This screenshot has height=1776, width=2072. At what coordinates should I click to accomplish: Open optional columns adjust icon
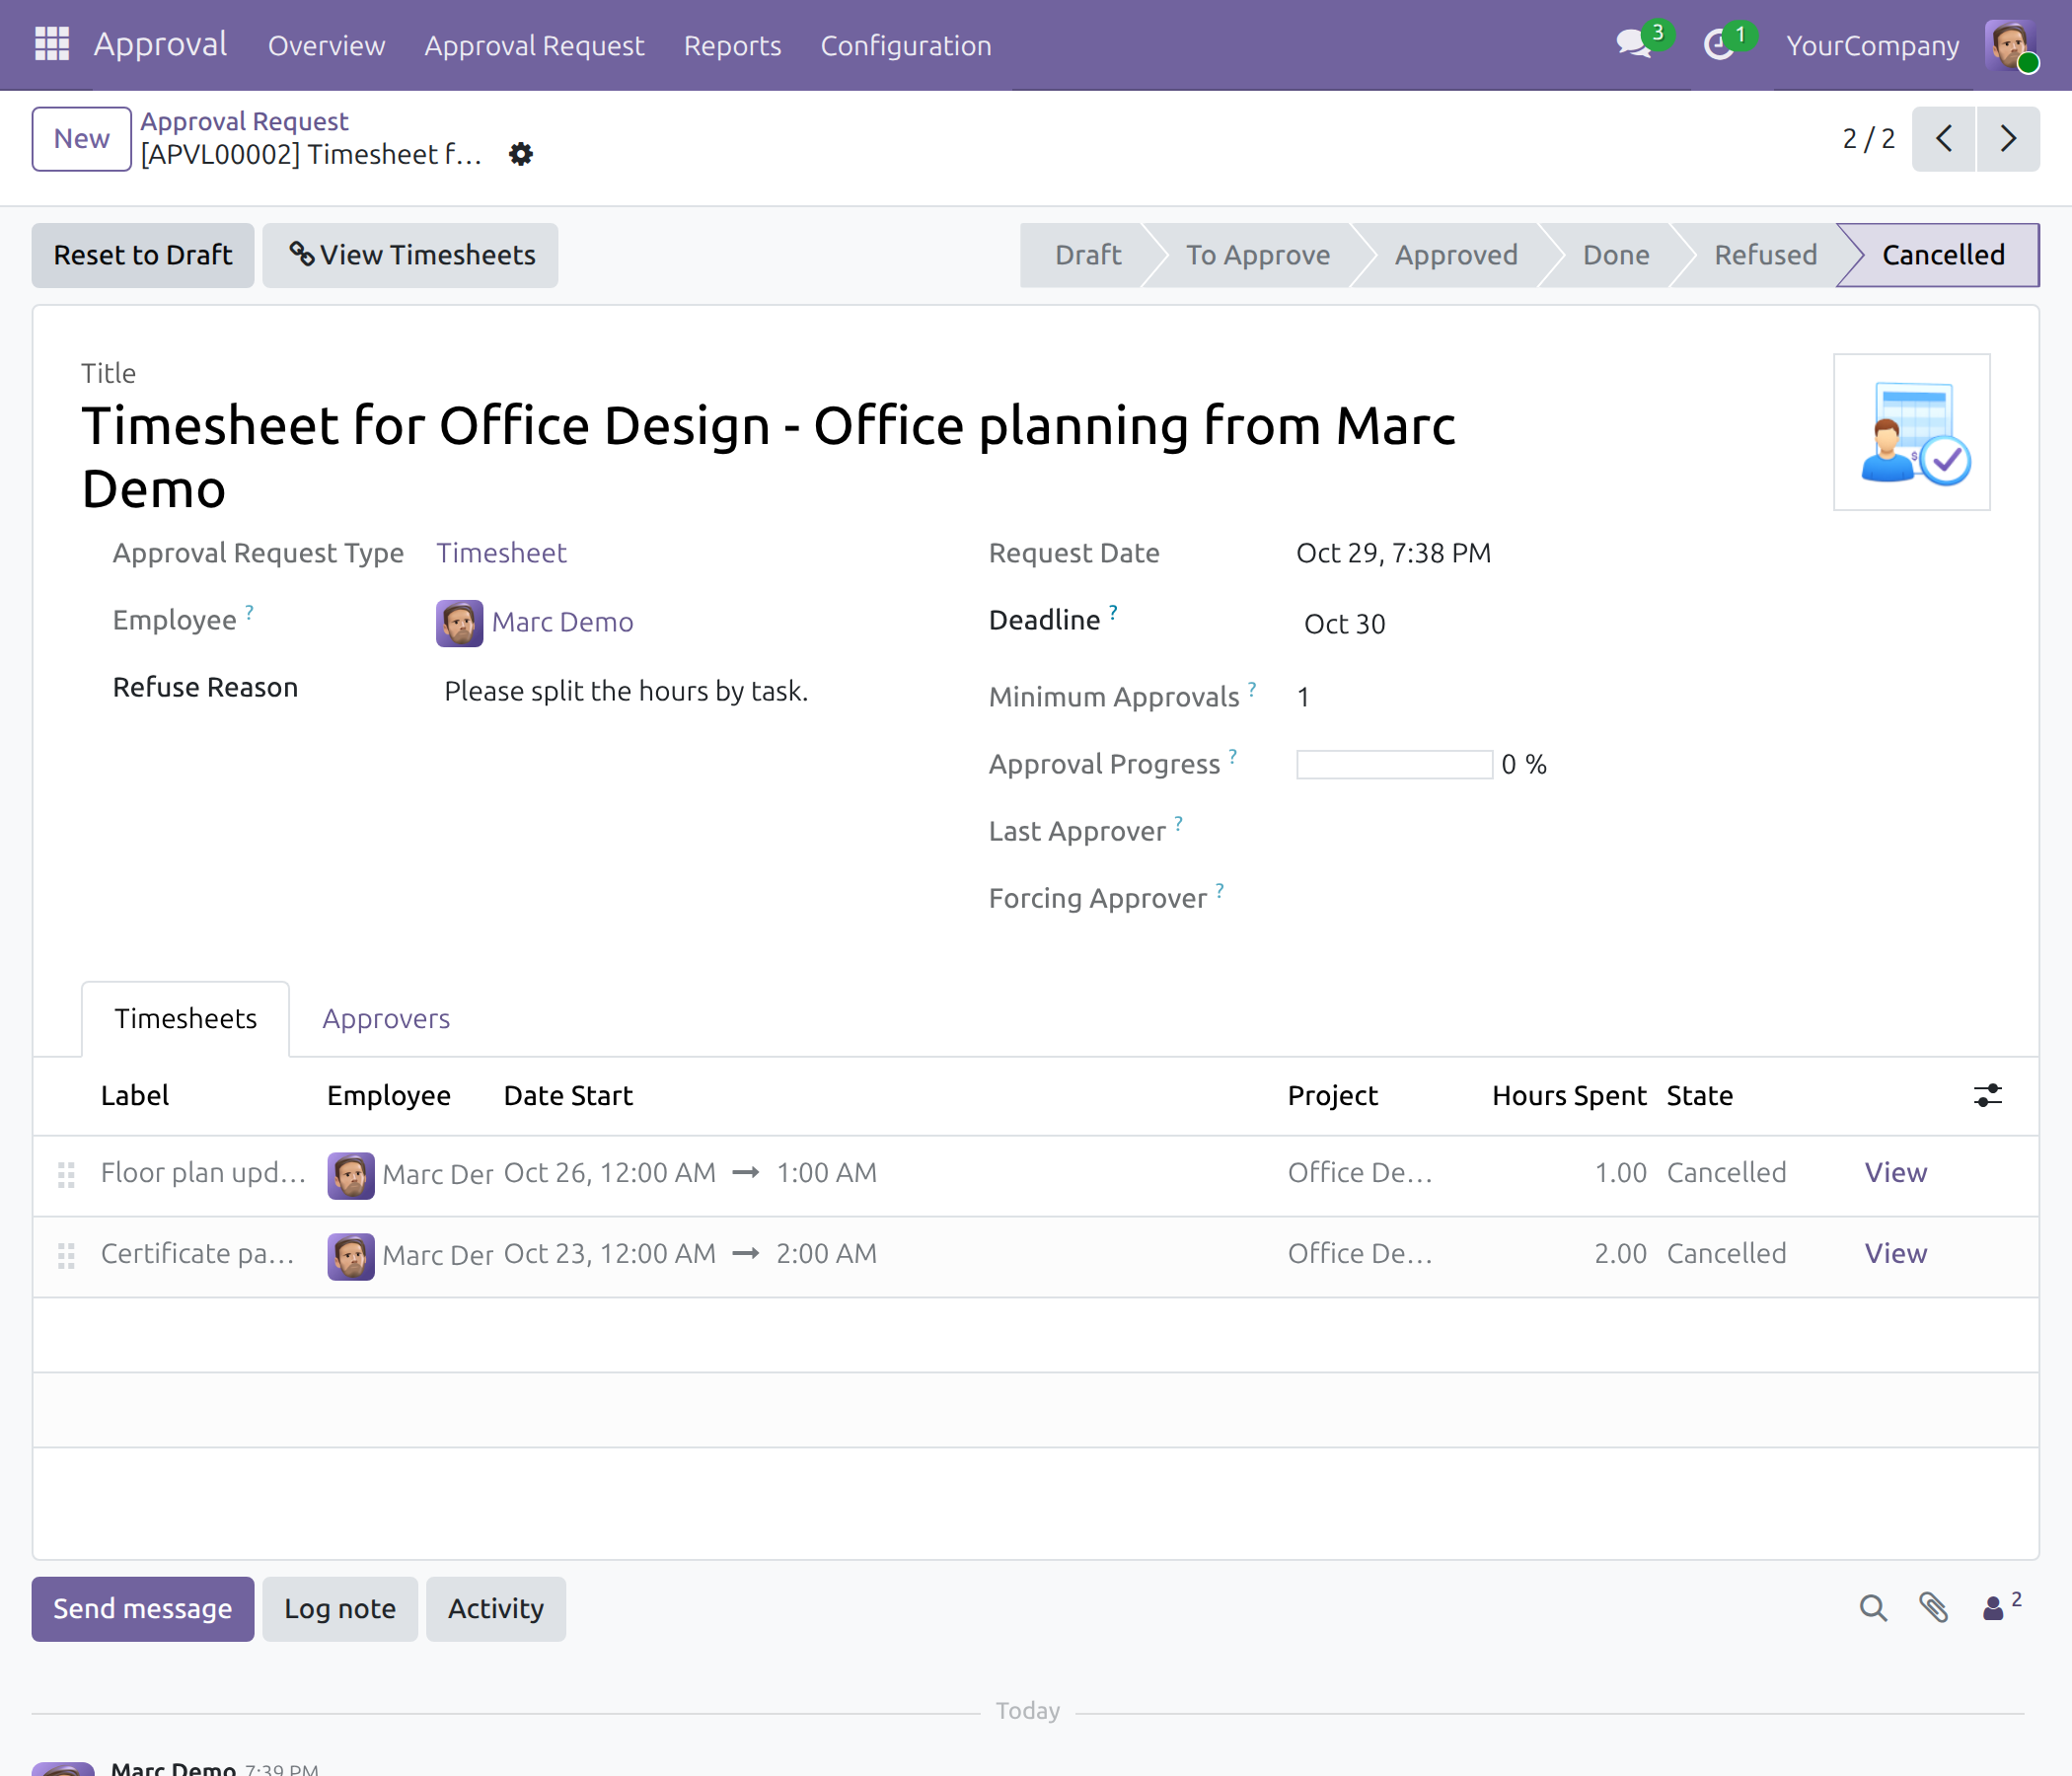pyautogui.click(x=1988, y=1096)
